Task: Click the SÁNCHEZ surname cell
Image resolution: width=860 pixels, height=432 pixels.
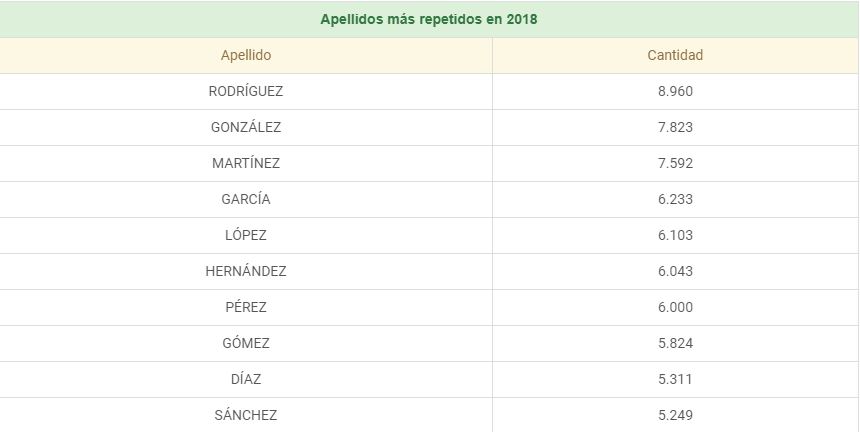Action: point(246,415)
